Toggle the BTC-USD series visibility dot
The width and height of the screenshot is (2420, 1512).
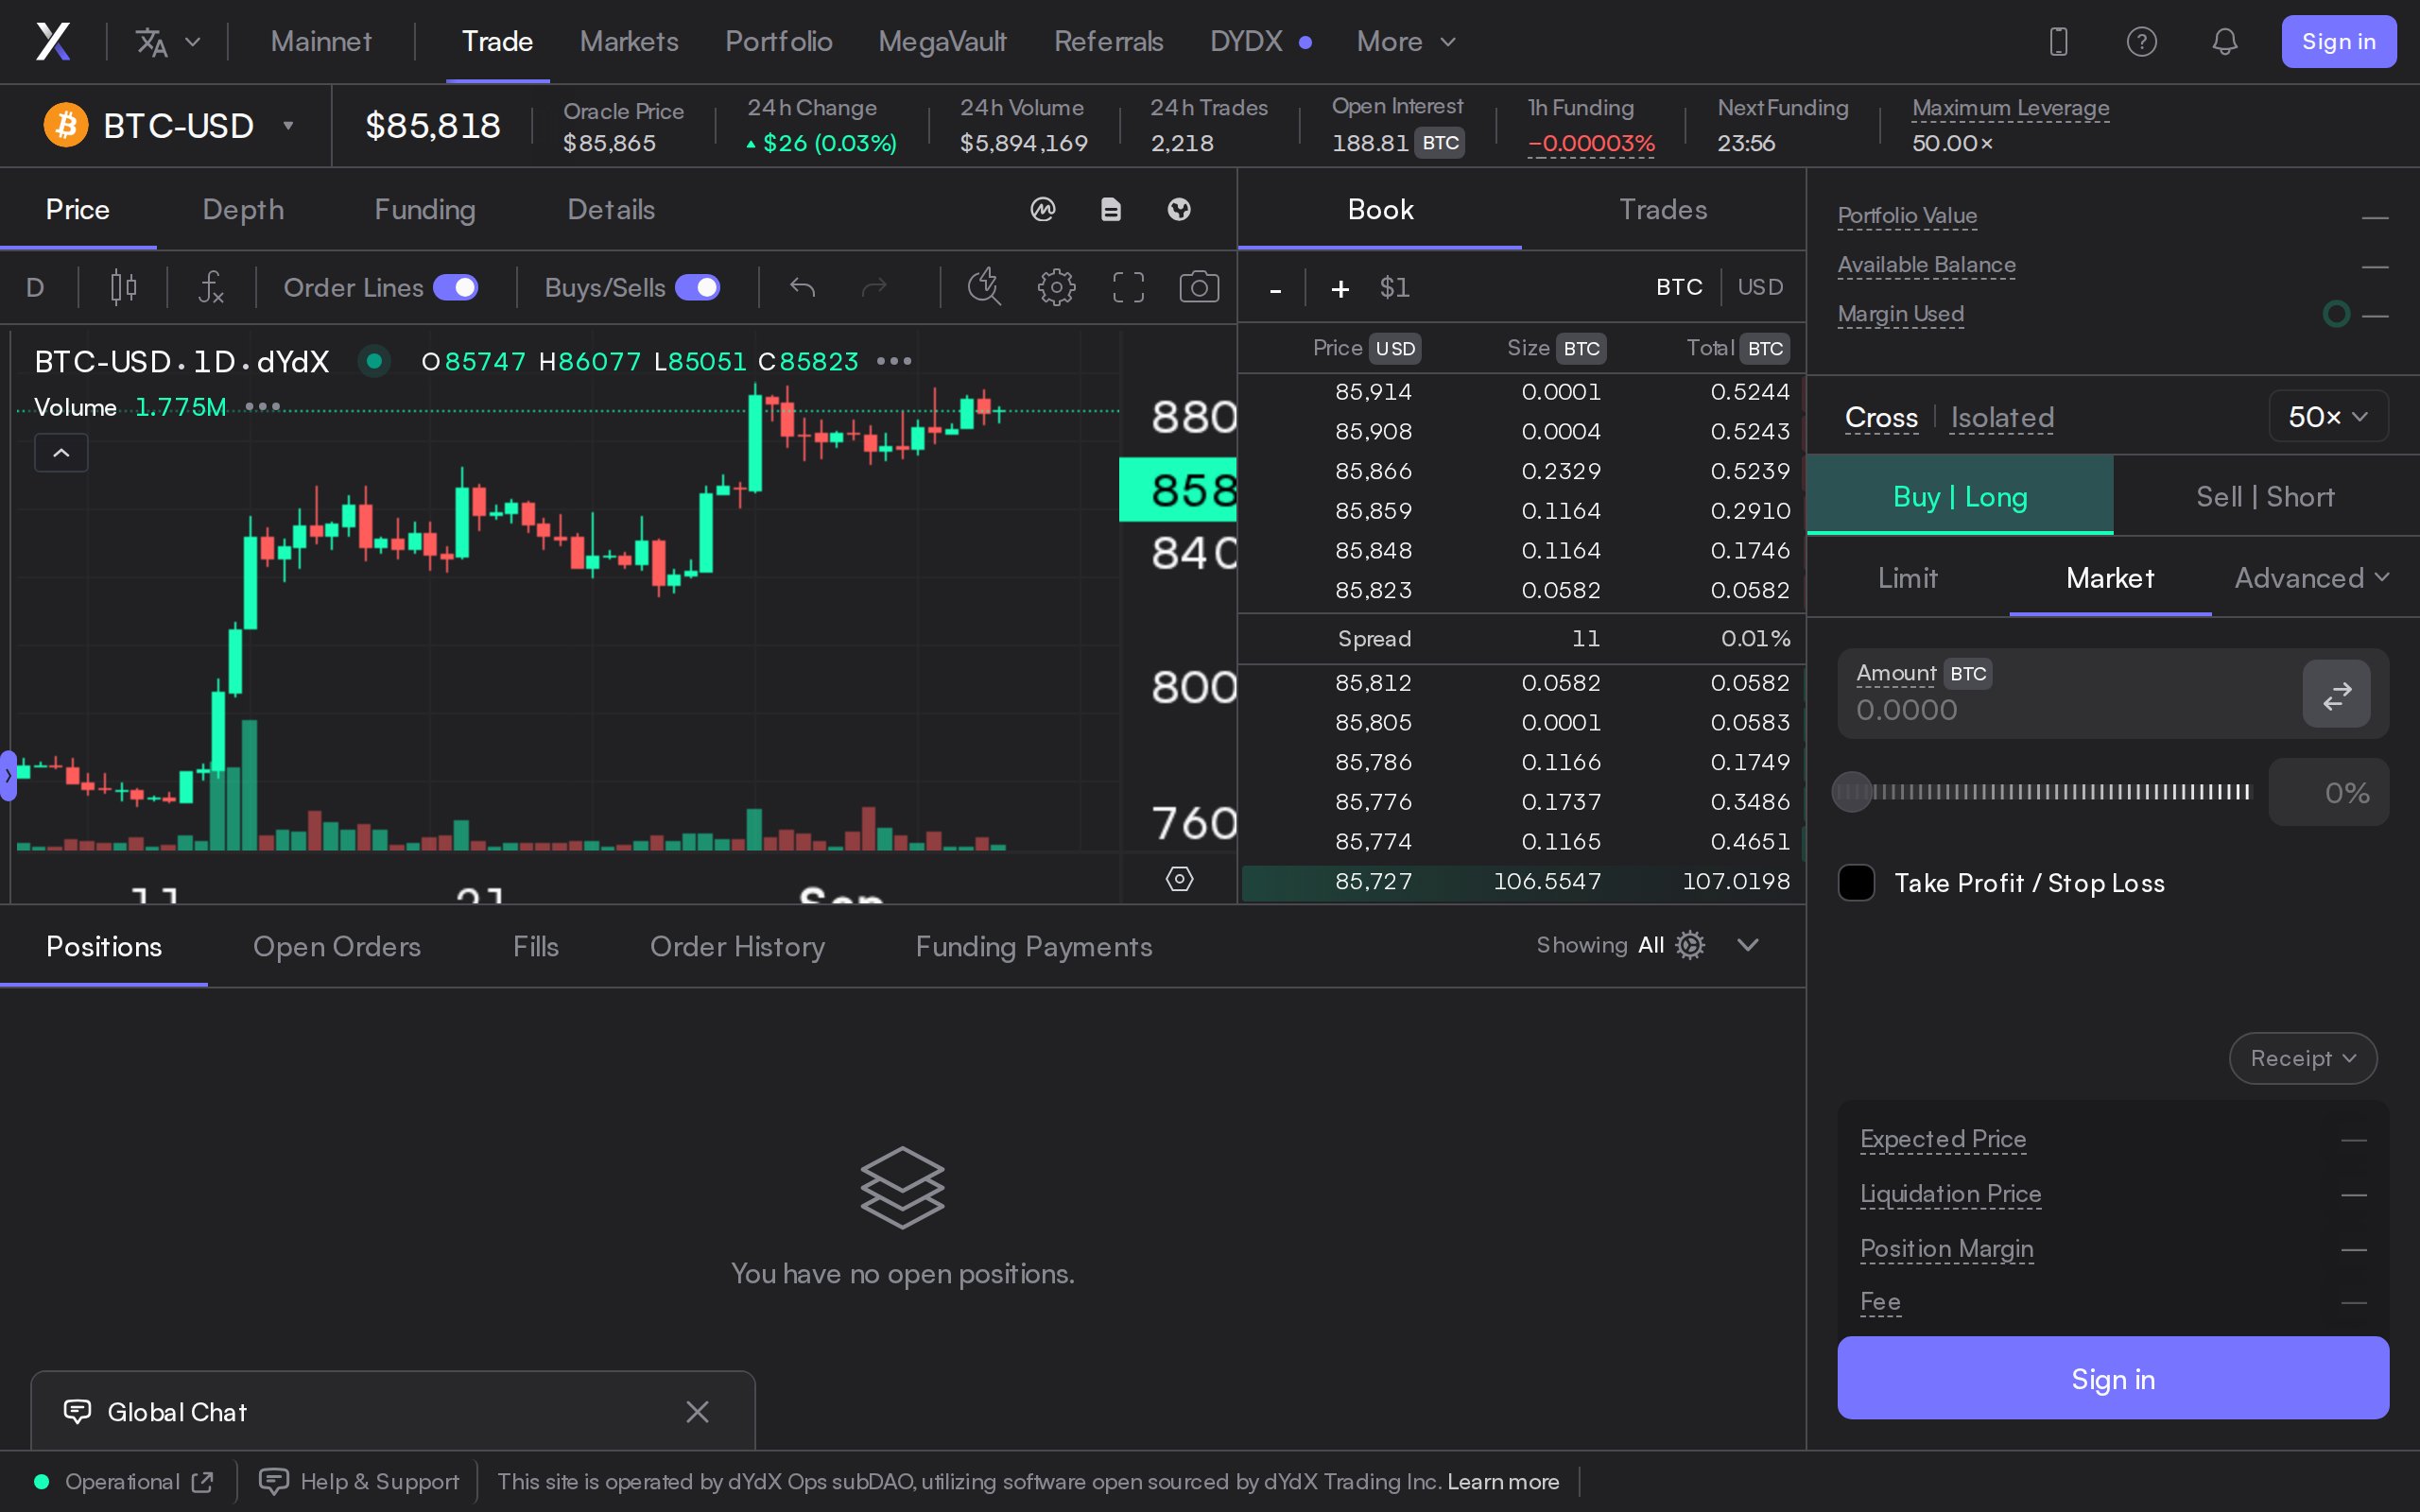(x=374, y=360)
